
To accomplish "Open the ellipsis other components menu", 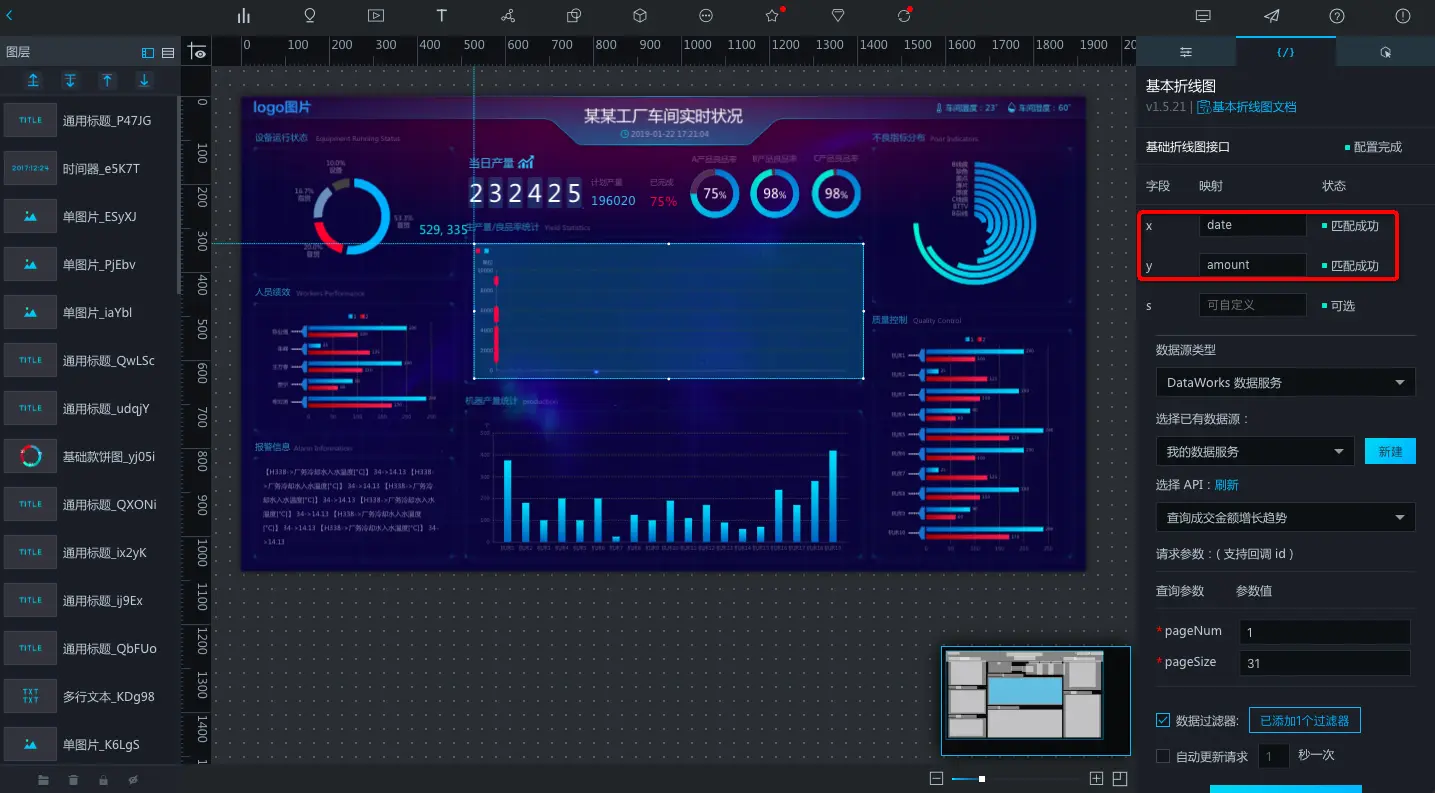I will pyautogui.click(x=706, y=16).
